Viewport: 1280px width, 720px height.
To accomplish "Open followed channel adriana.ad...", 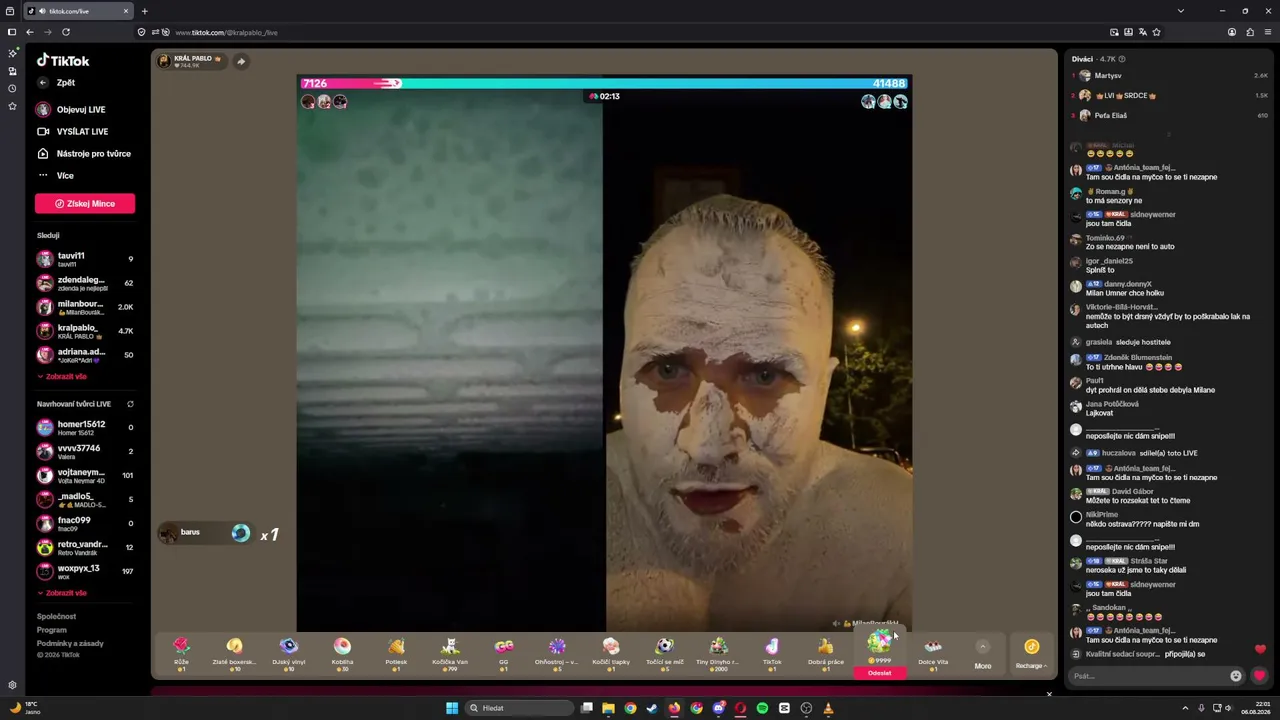I will [x=85, y=355].
